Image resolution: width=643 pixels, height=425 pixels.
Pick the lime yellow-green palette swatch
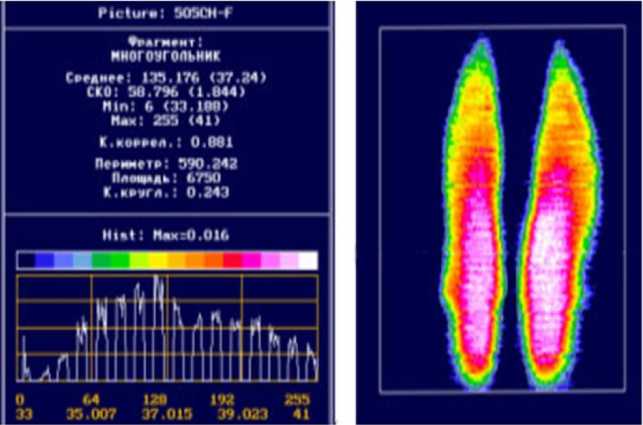point(139,260)
